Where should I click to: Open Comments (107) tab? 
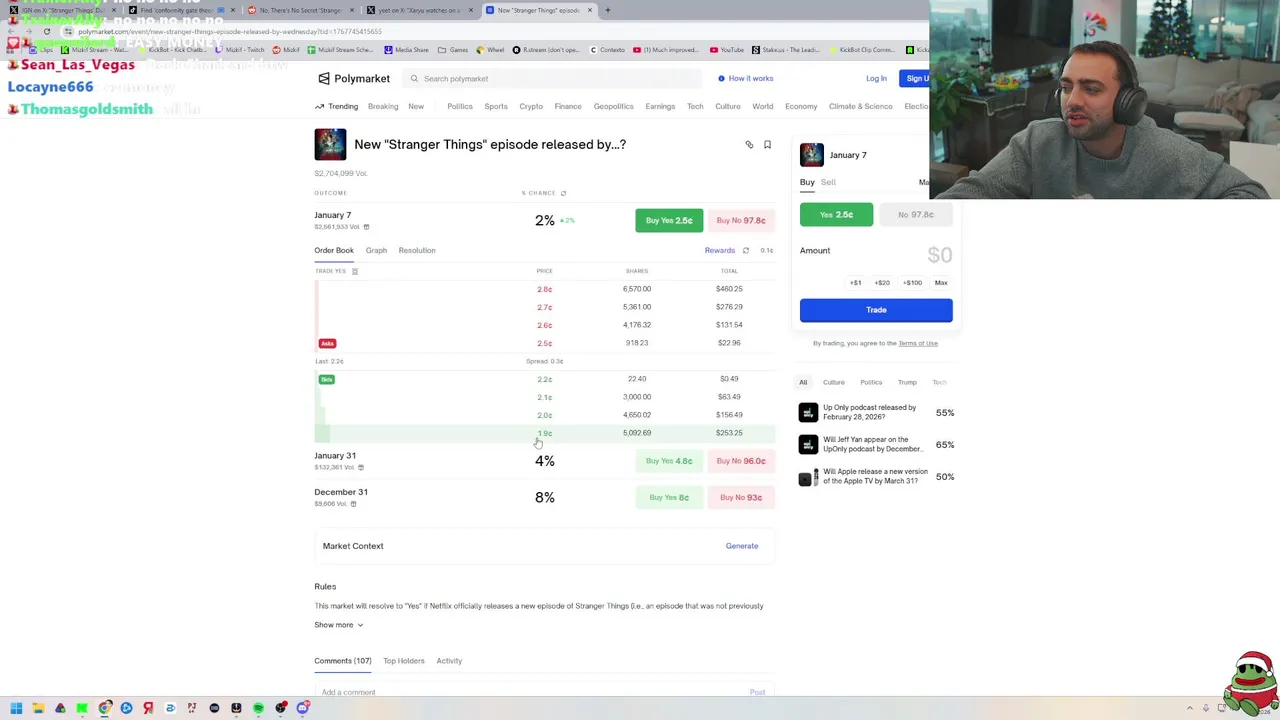click(343, 661)
